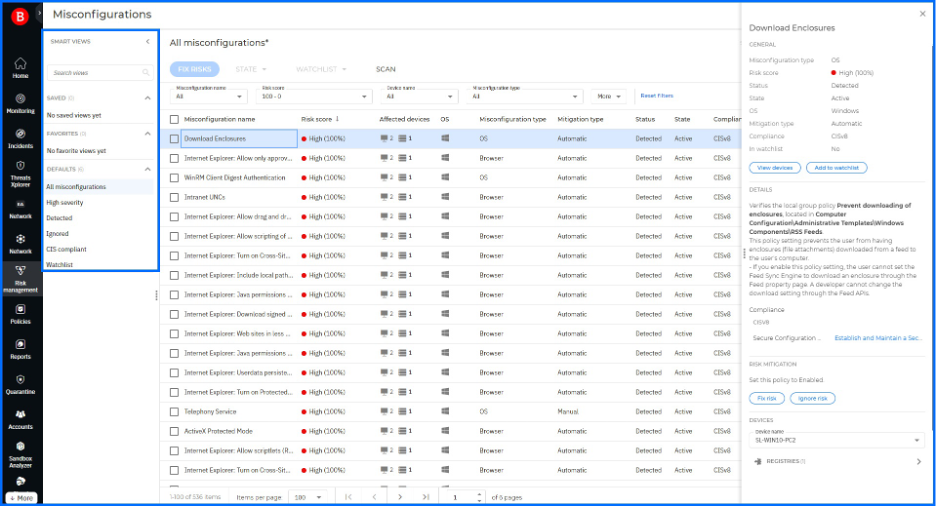Tick the Telephony Service row checkbox

pos(174,412)
